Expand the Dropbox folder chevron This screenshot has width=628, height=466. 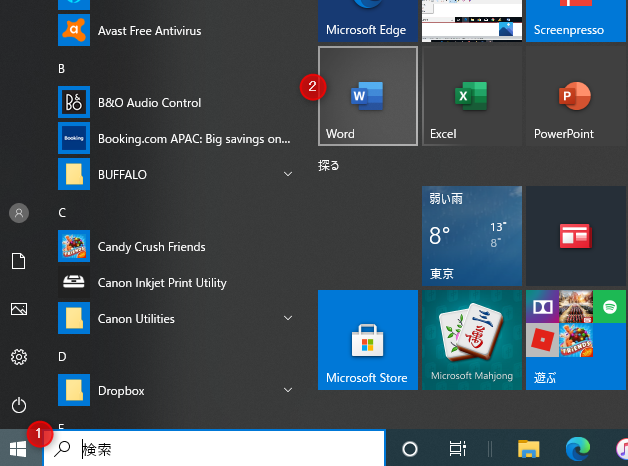pos(288,391)
